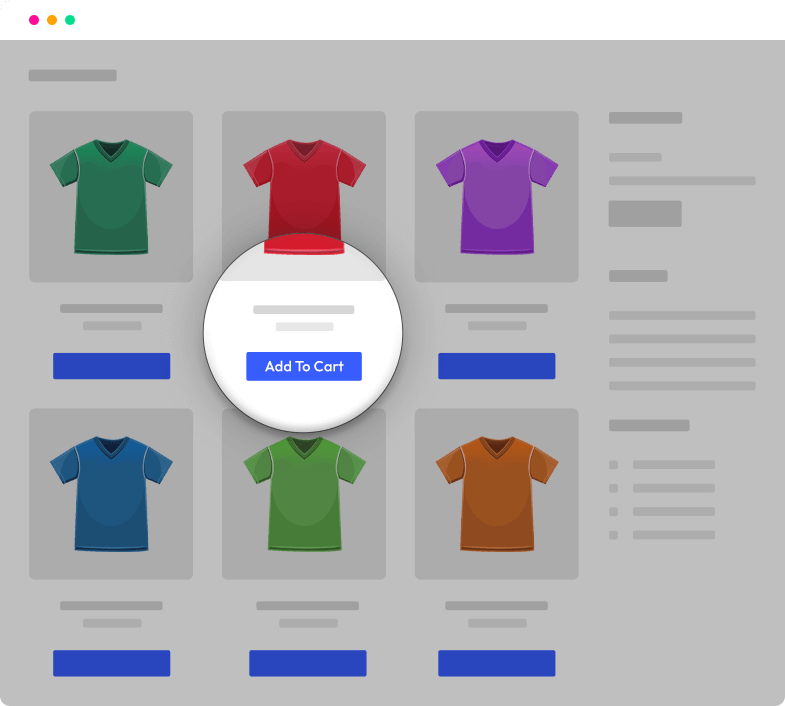Click the blue button under orange shirt
This screenshot has height=706, width=785.
497,663
